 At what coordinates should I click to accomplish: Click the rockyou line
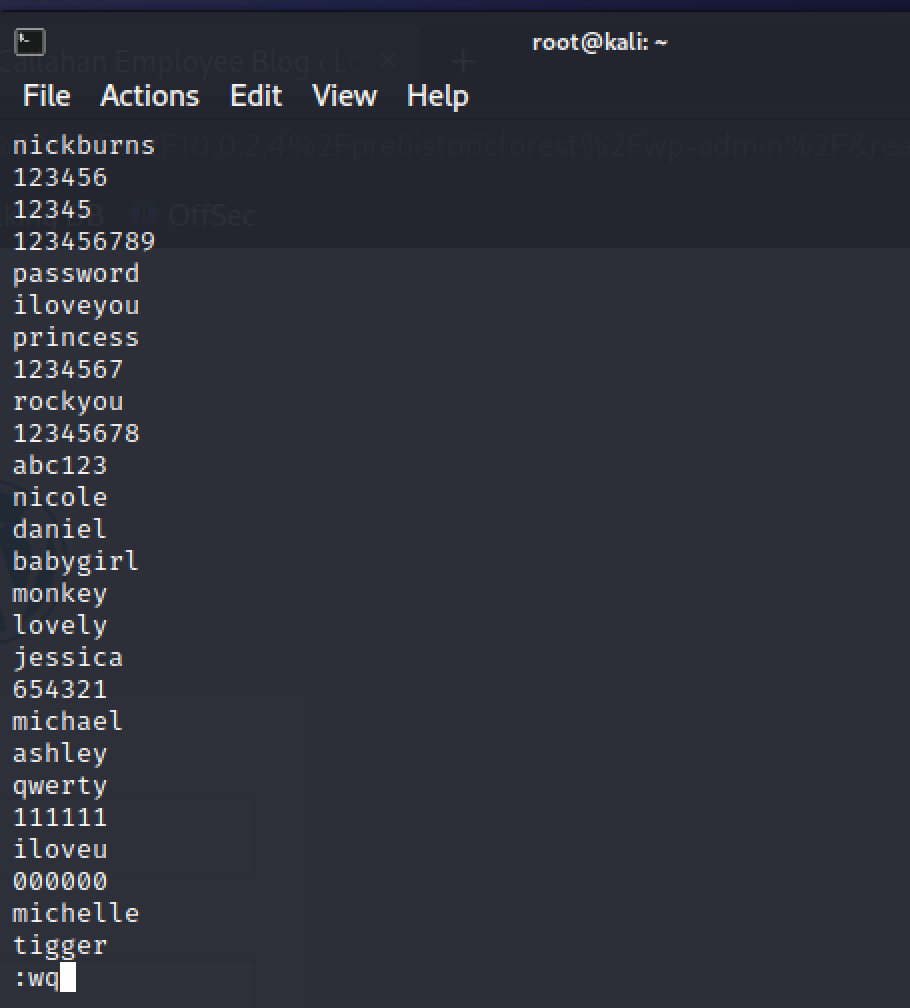click(68, 402)
